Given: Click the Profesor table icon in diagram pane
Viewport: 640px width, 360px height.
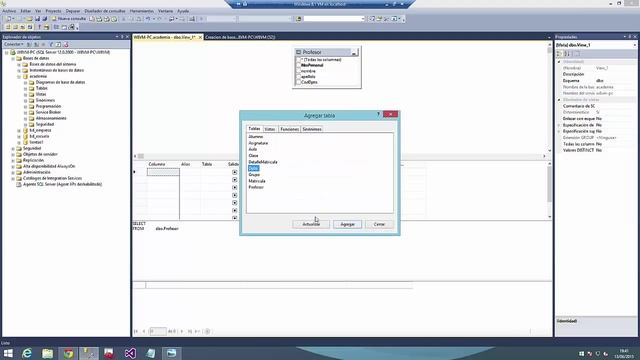Looking at the screenshot, I should [x=298, y=52].
